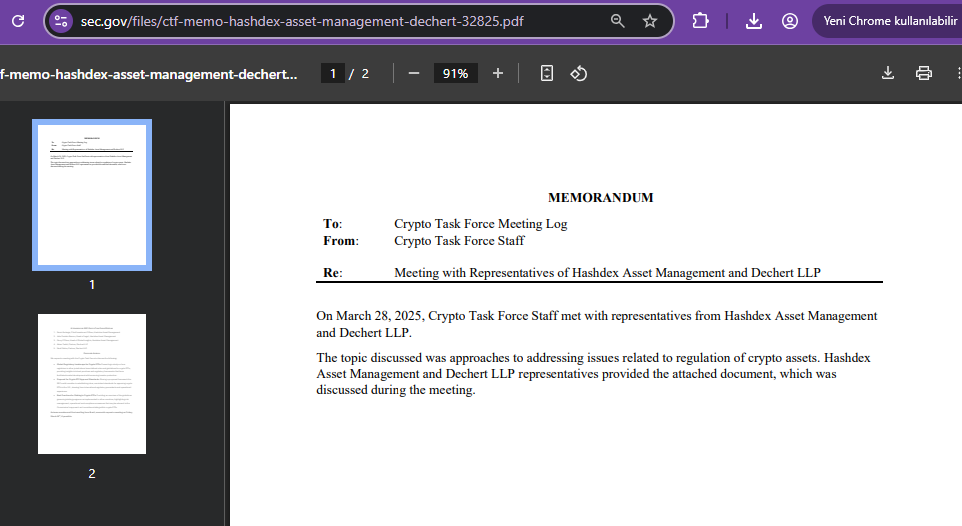Click the 'On March 28, 2025' paragraph
The image size is (962, 526).
[596, 324]
